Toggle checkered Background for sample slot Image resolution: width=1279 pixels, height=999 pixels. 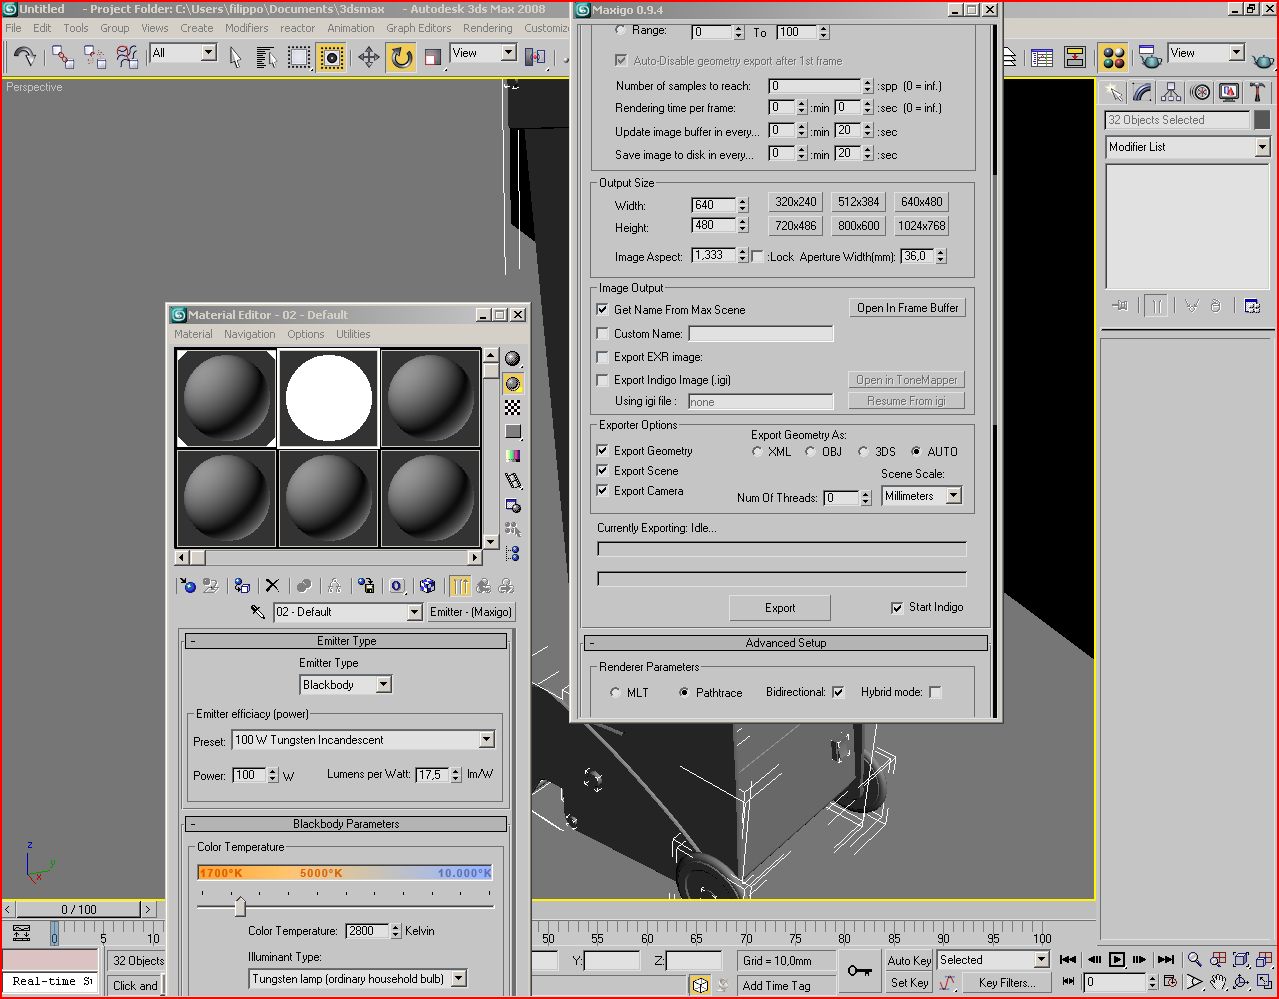point(513,407)
